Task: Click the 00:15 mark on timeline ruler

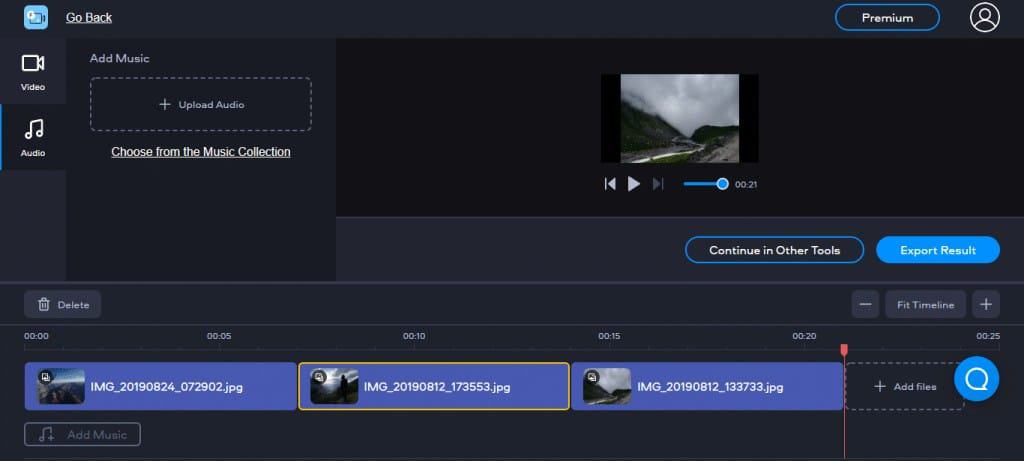Action: pyautogui.click(x=609, y=336)
